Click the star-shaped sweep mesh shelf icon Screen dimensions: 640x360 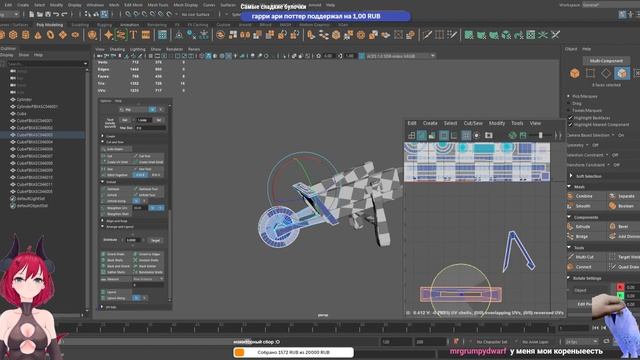108,35
